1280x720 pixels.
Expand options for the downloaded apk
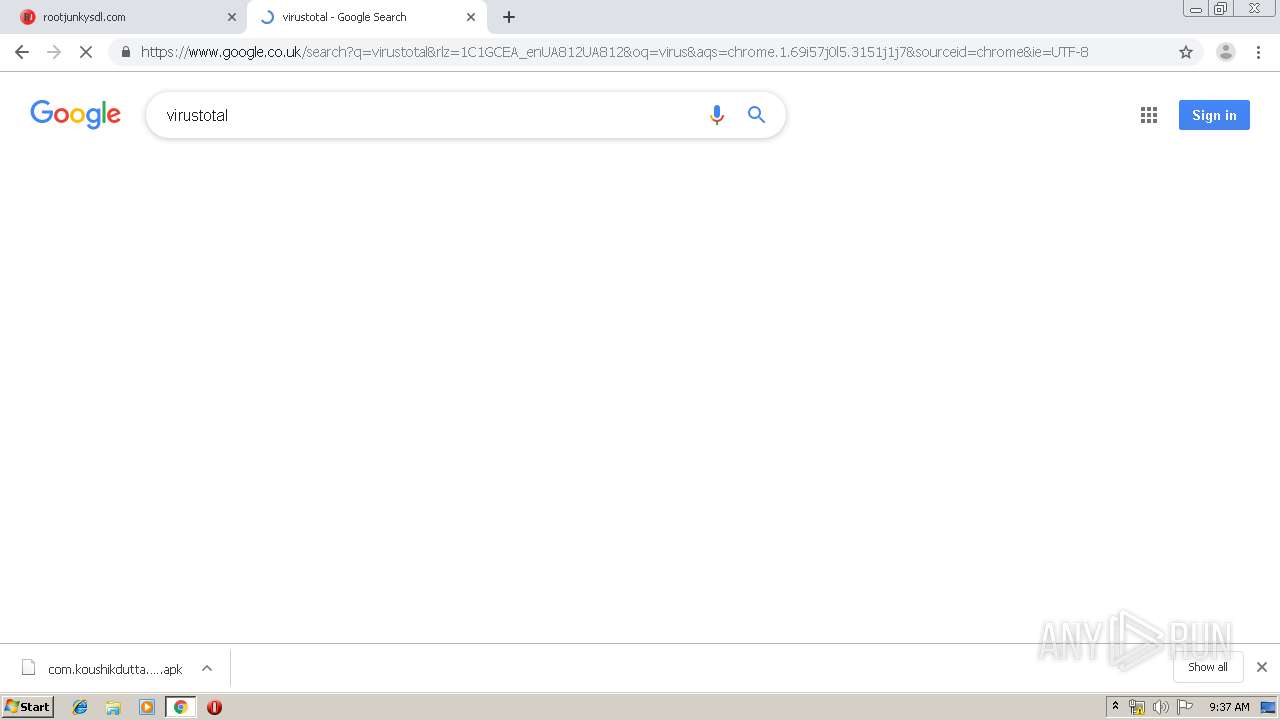tap(207, 669)
